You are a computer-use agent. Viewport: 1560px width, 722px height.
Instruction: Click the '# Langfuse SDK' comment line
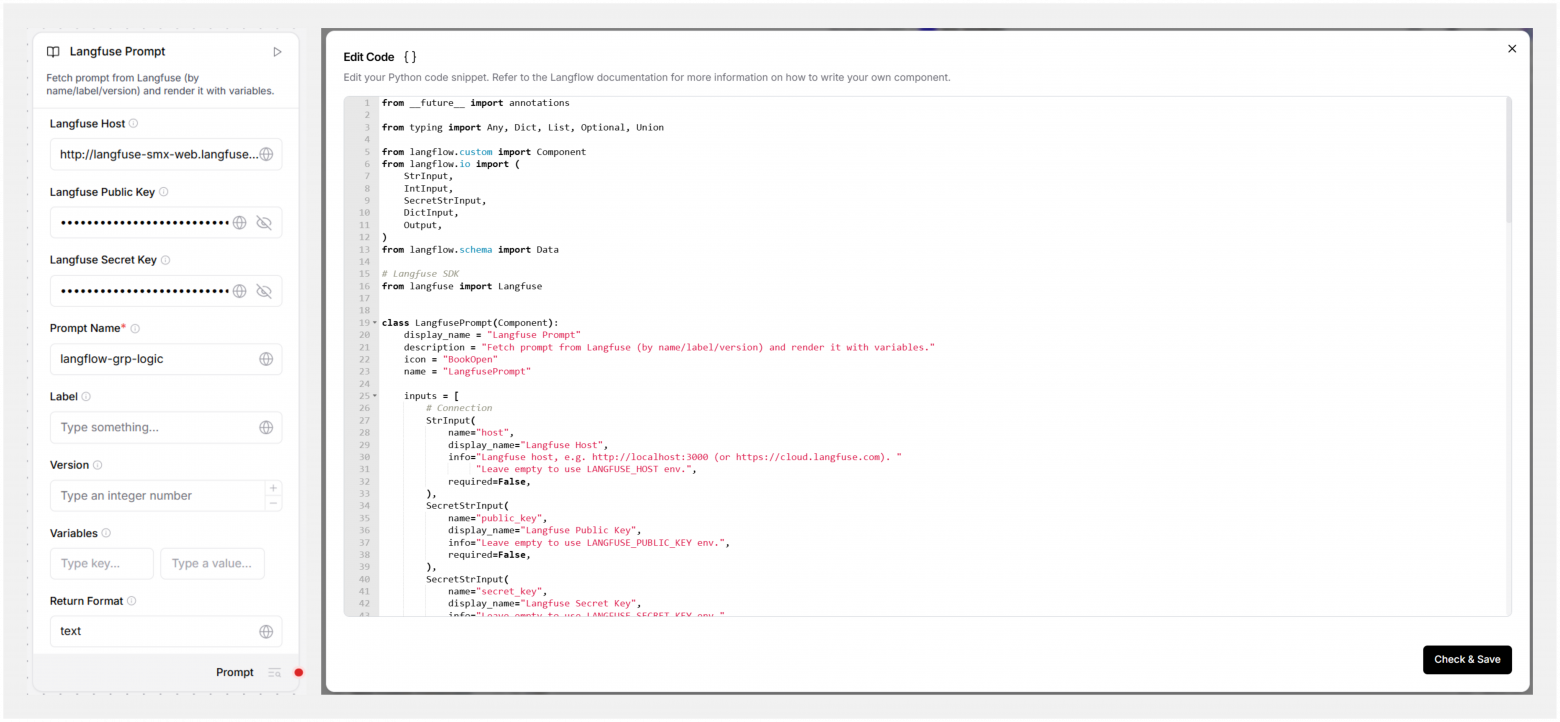point(420,274)
